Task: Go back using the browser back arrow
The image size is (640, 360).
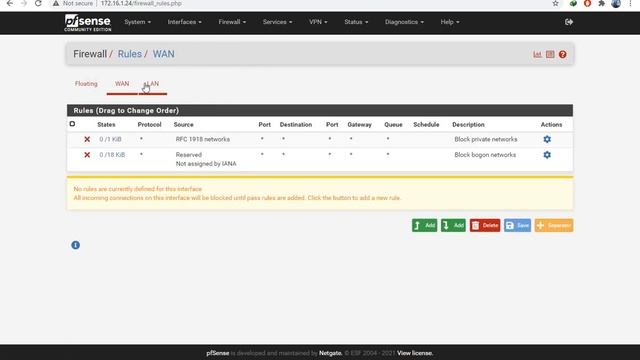Action: click(x=10, y=3)
